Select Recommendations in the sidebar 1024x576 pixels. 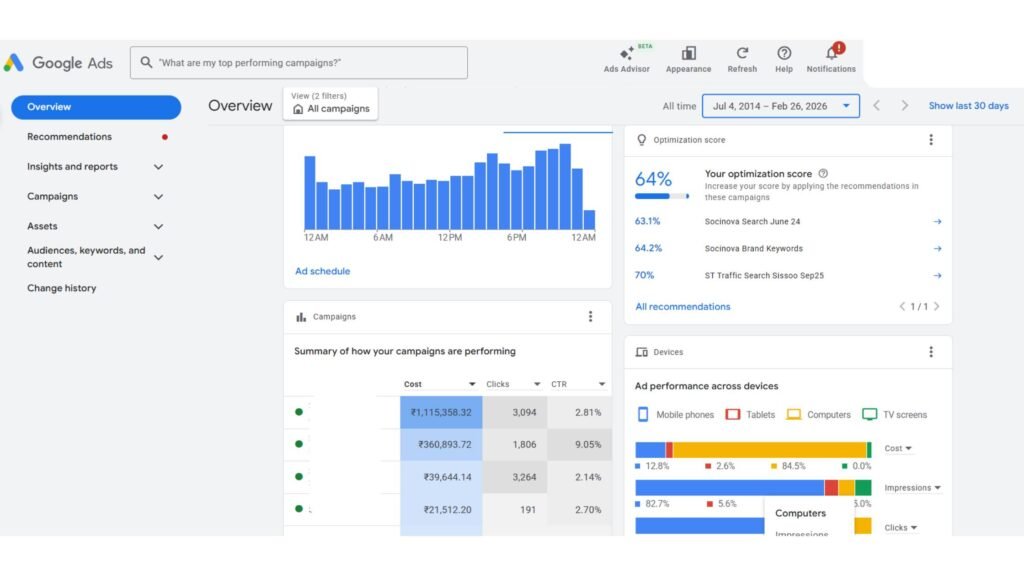pyautogui.click(x=69, y=137)
